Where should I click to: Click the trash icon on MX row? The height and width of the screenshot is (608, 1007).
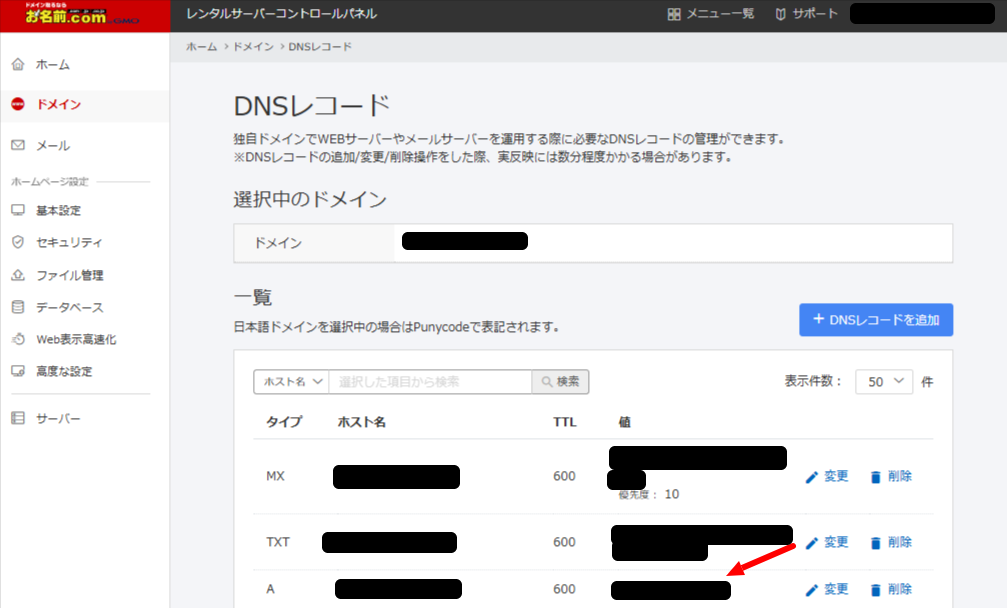click(x=876, y=477)
